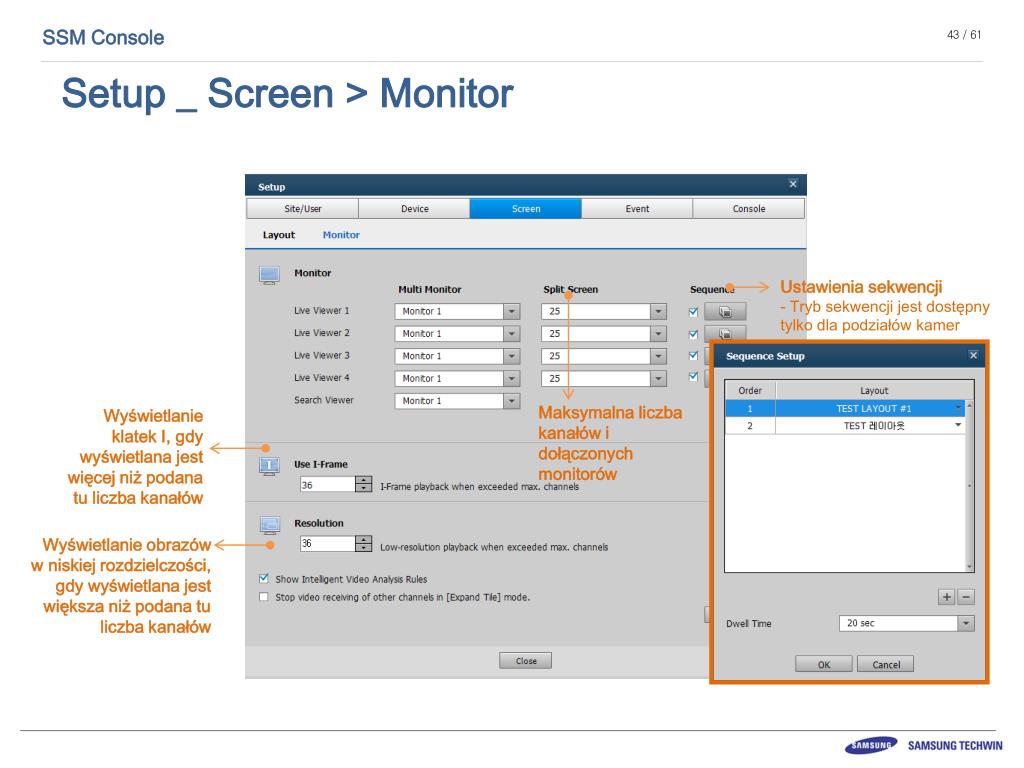Expand layout dropdown in order 2 row
The image size is (1024, 768).
958,425
